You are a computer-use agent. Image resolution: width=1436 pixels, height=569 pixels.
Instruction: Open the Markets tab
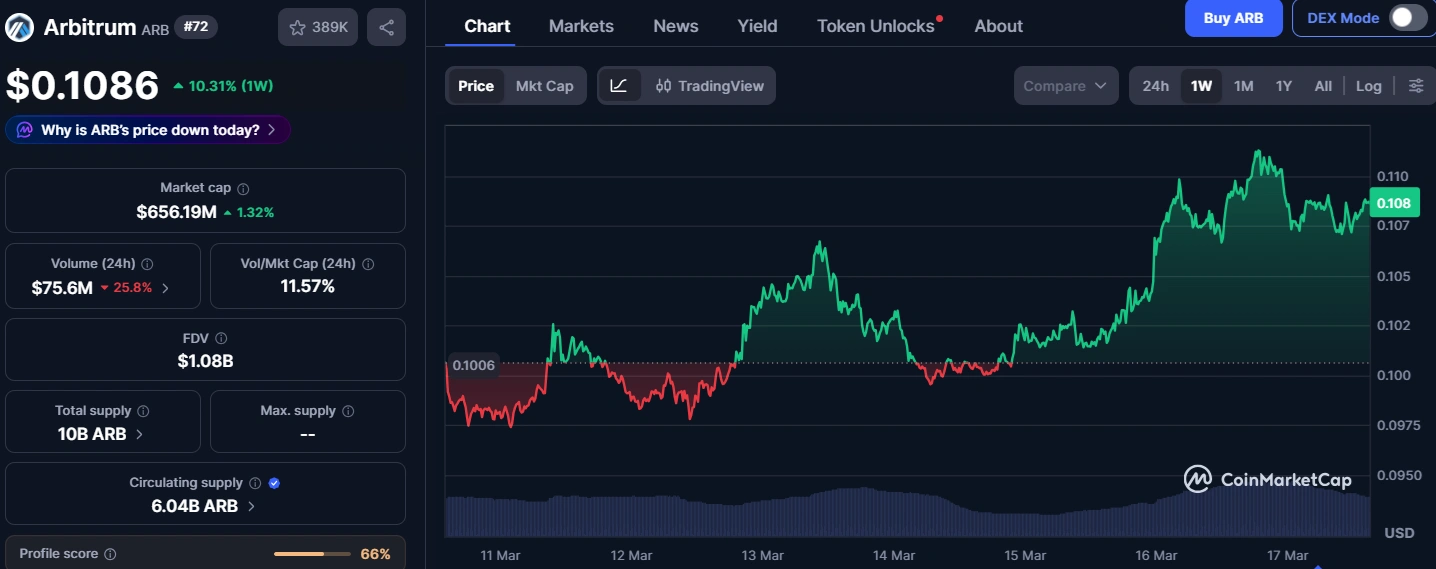[x=581, y=26]
